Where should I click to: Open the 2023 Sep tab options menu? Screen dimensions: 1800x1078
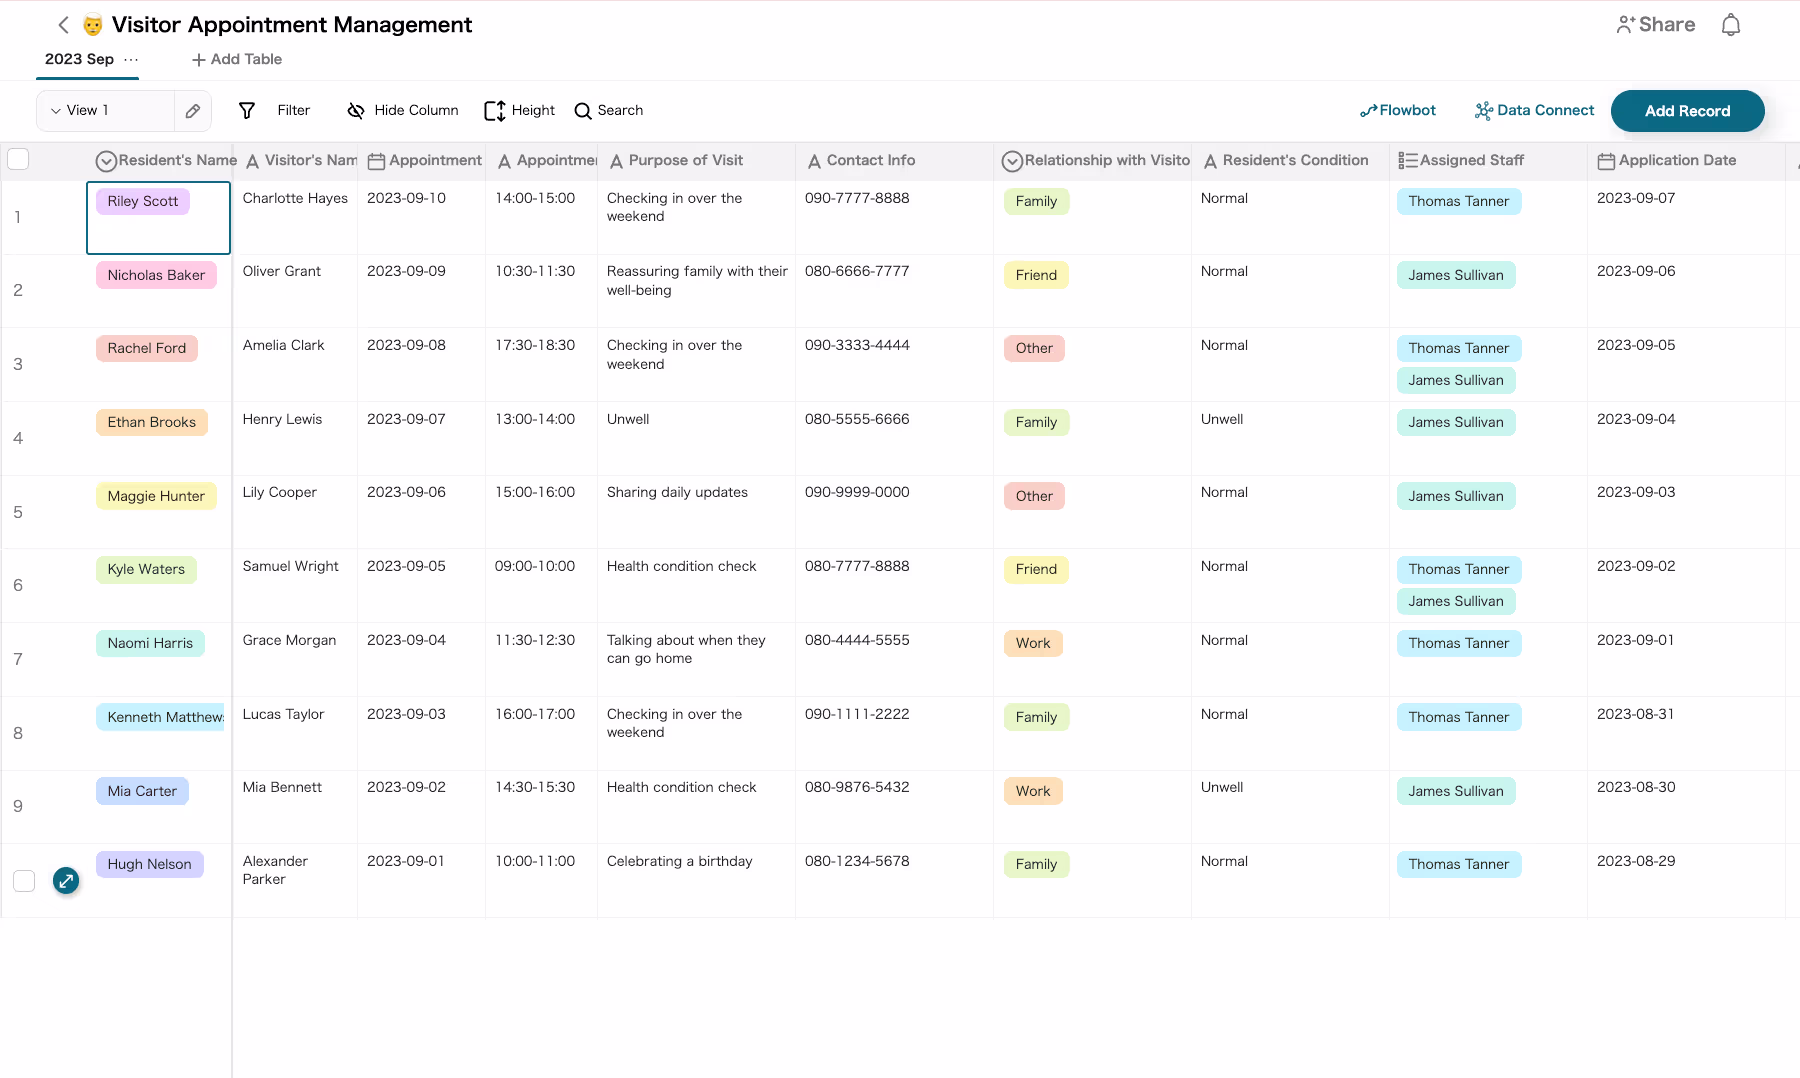(131, 59)
